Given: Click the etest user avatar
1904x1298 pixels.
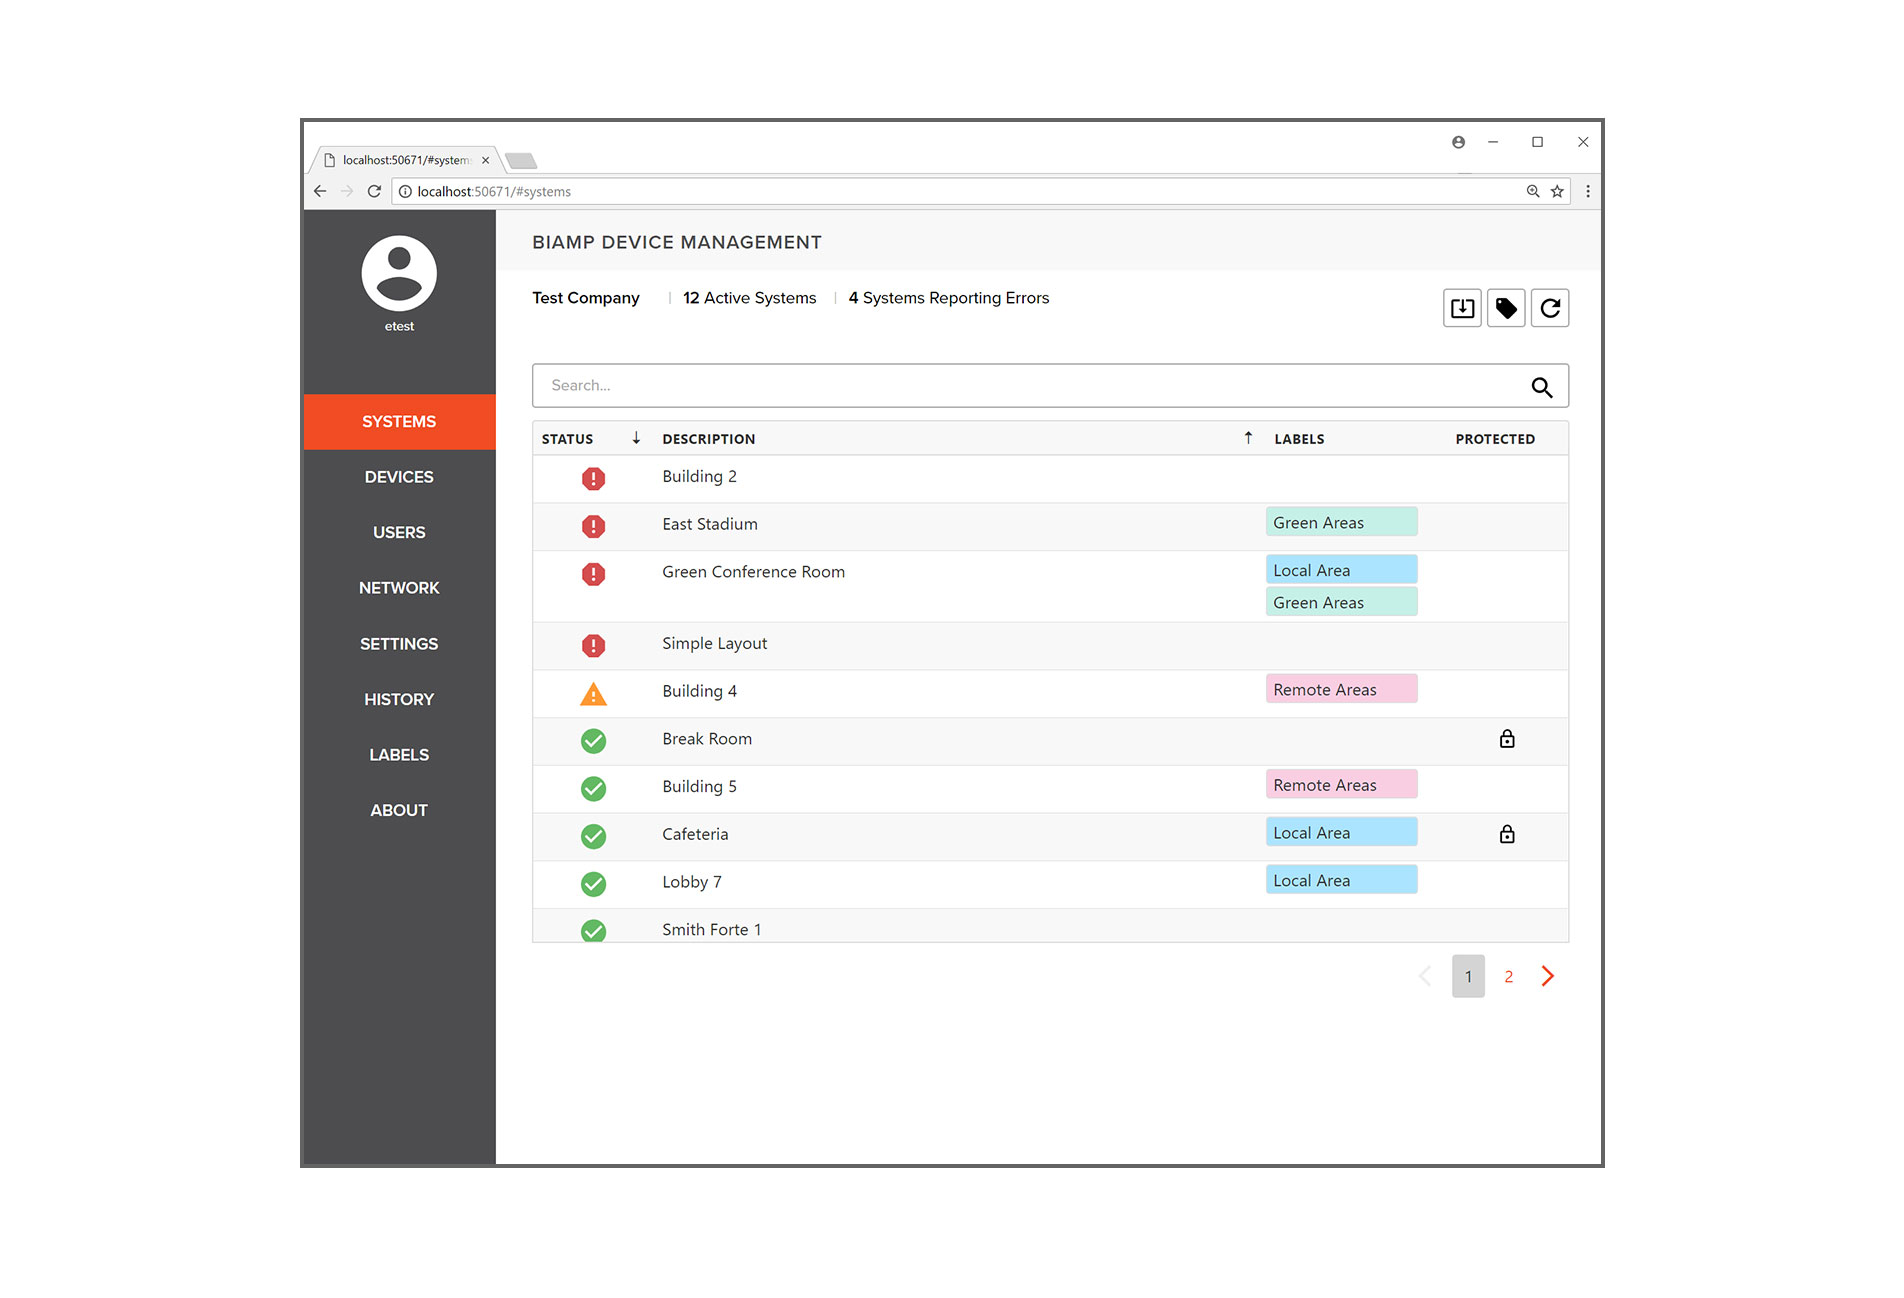Looking at the screenshot, I should point(399,274).
